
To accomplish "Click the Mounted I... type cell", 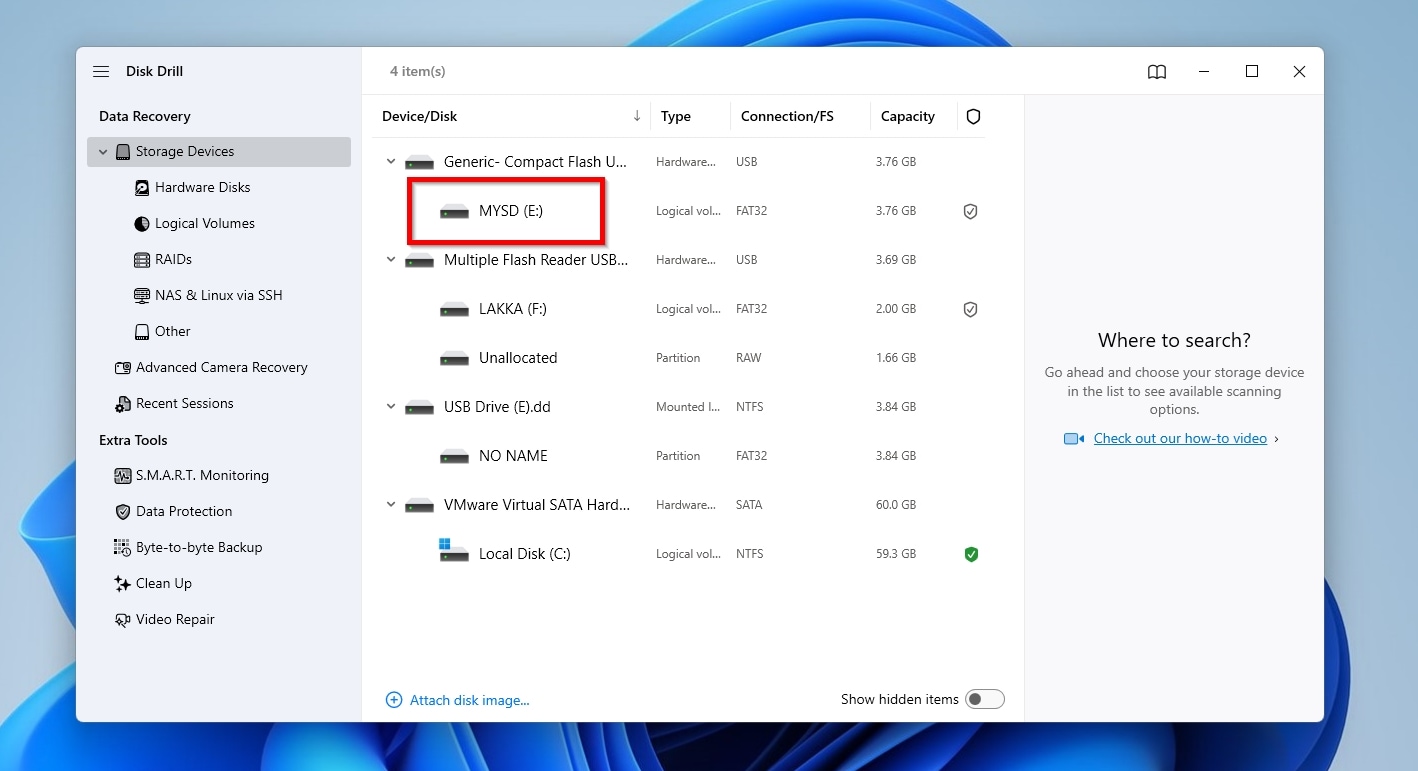I will click(688, 407).
